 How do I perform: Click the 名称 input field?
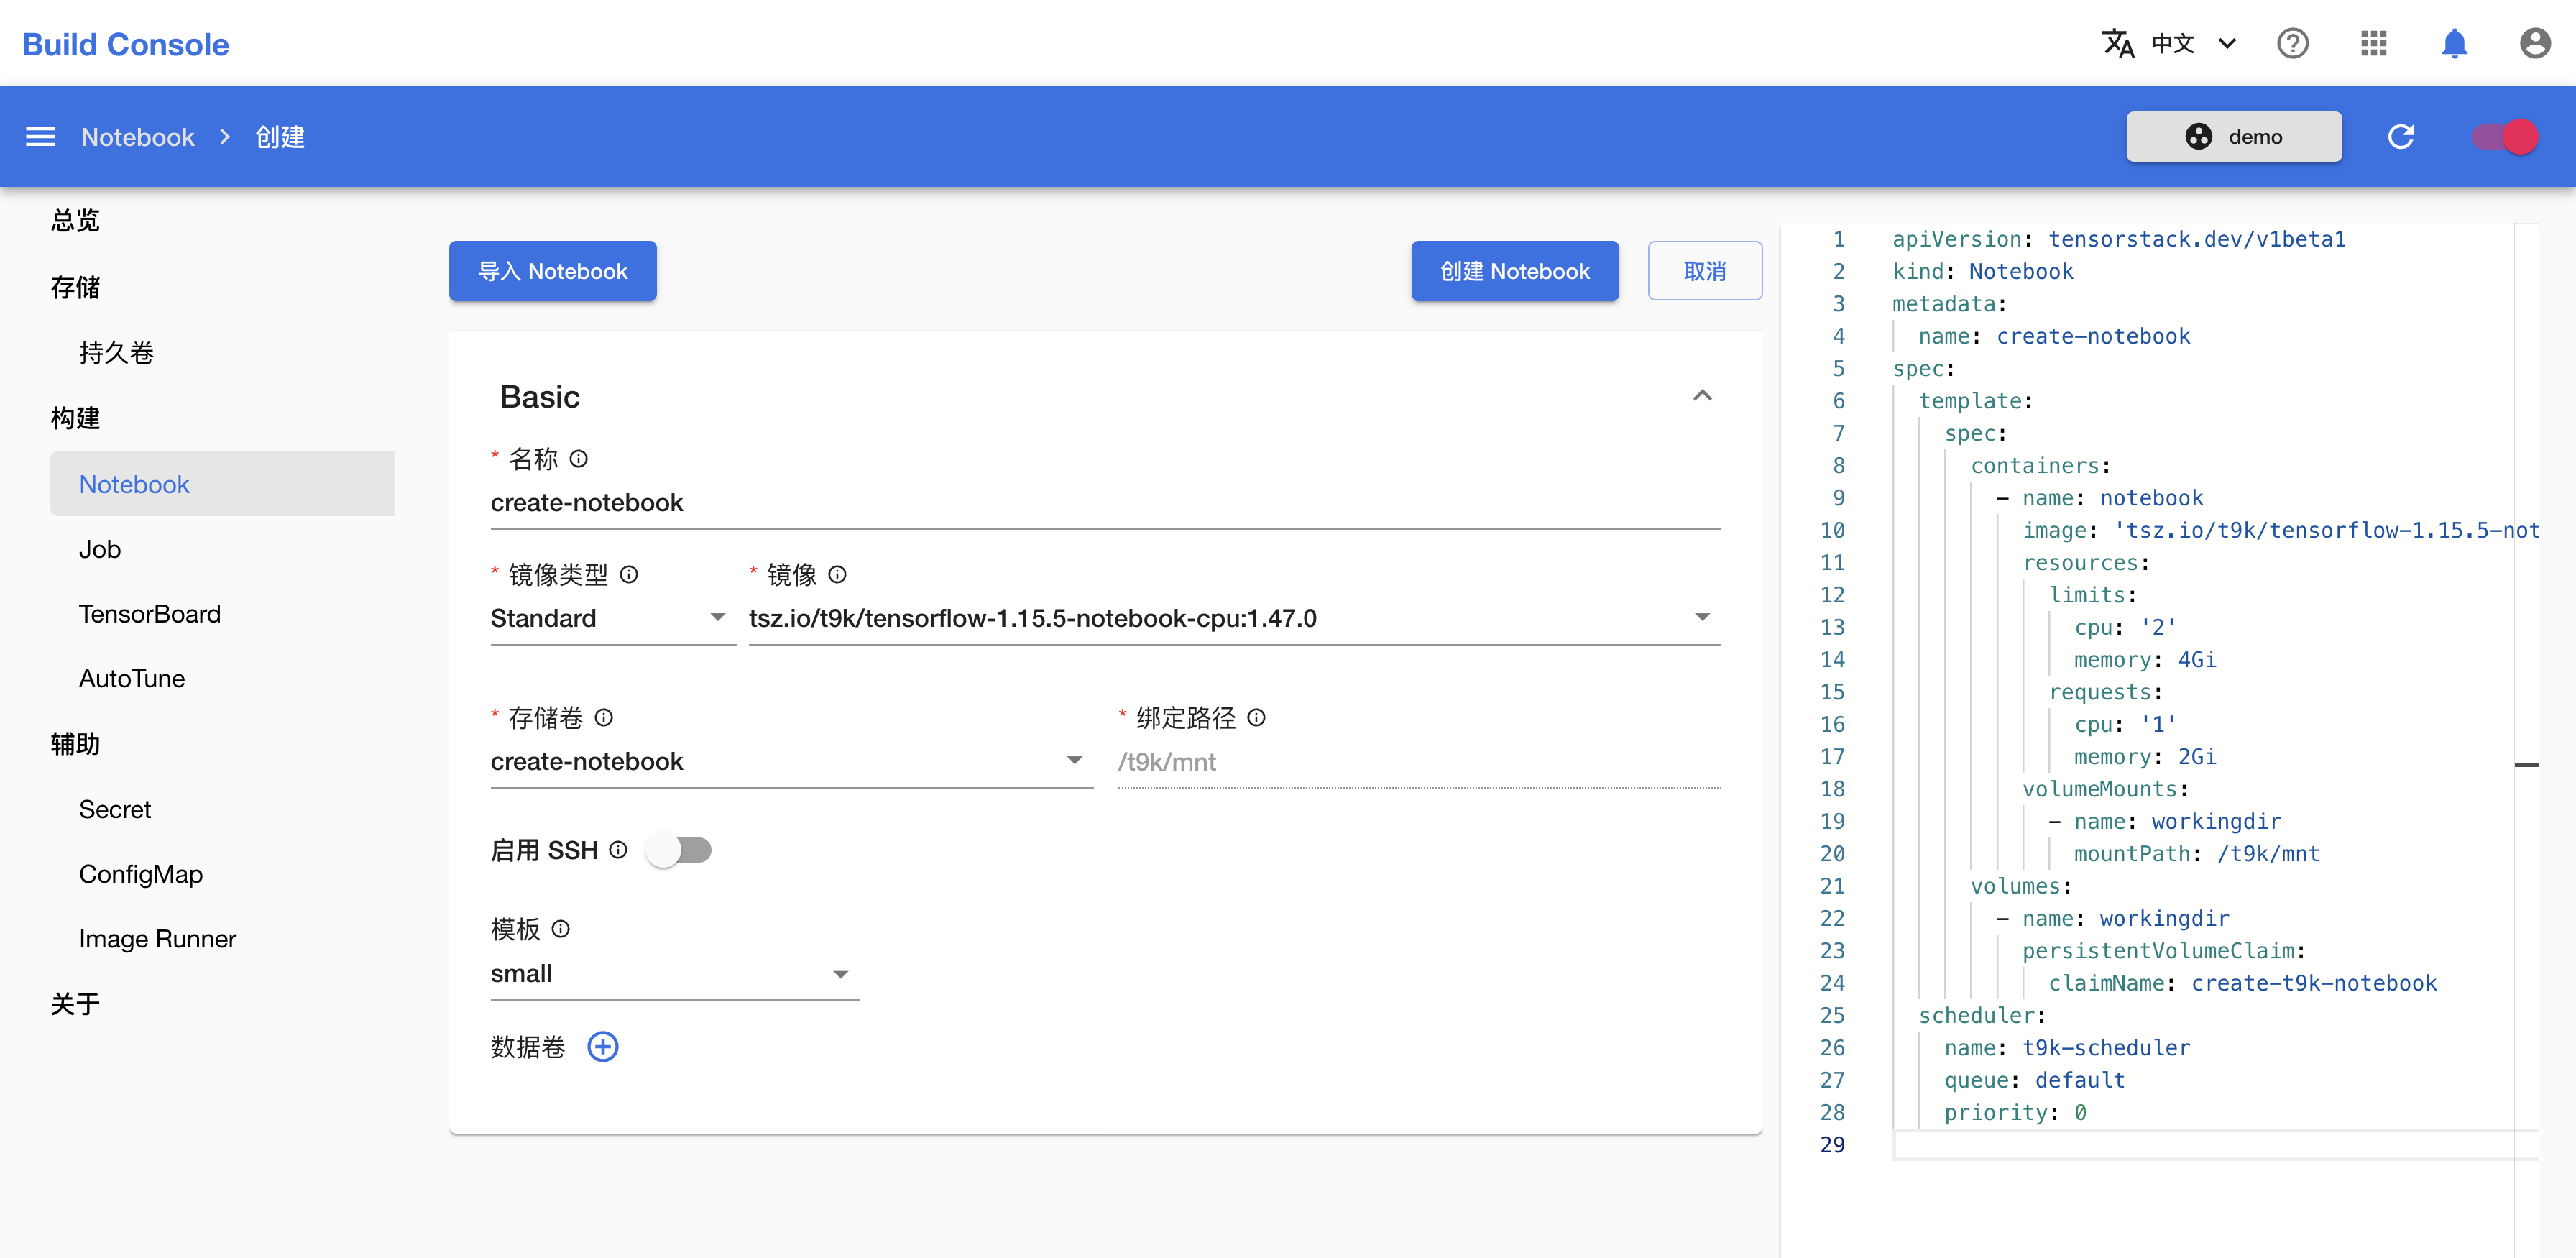[x=1105, y=504]
